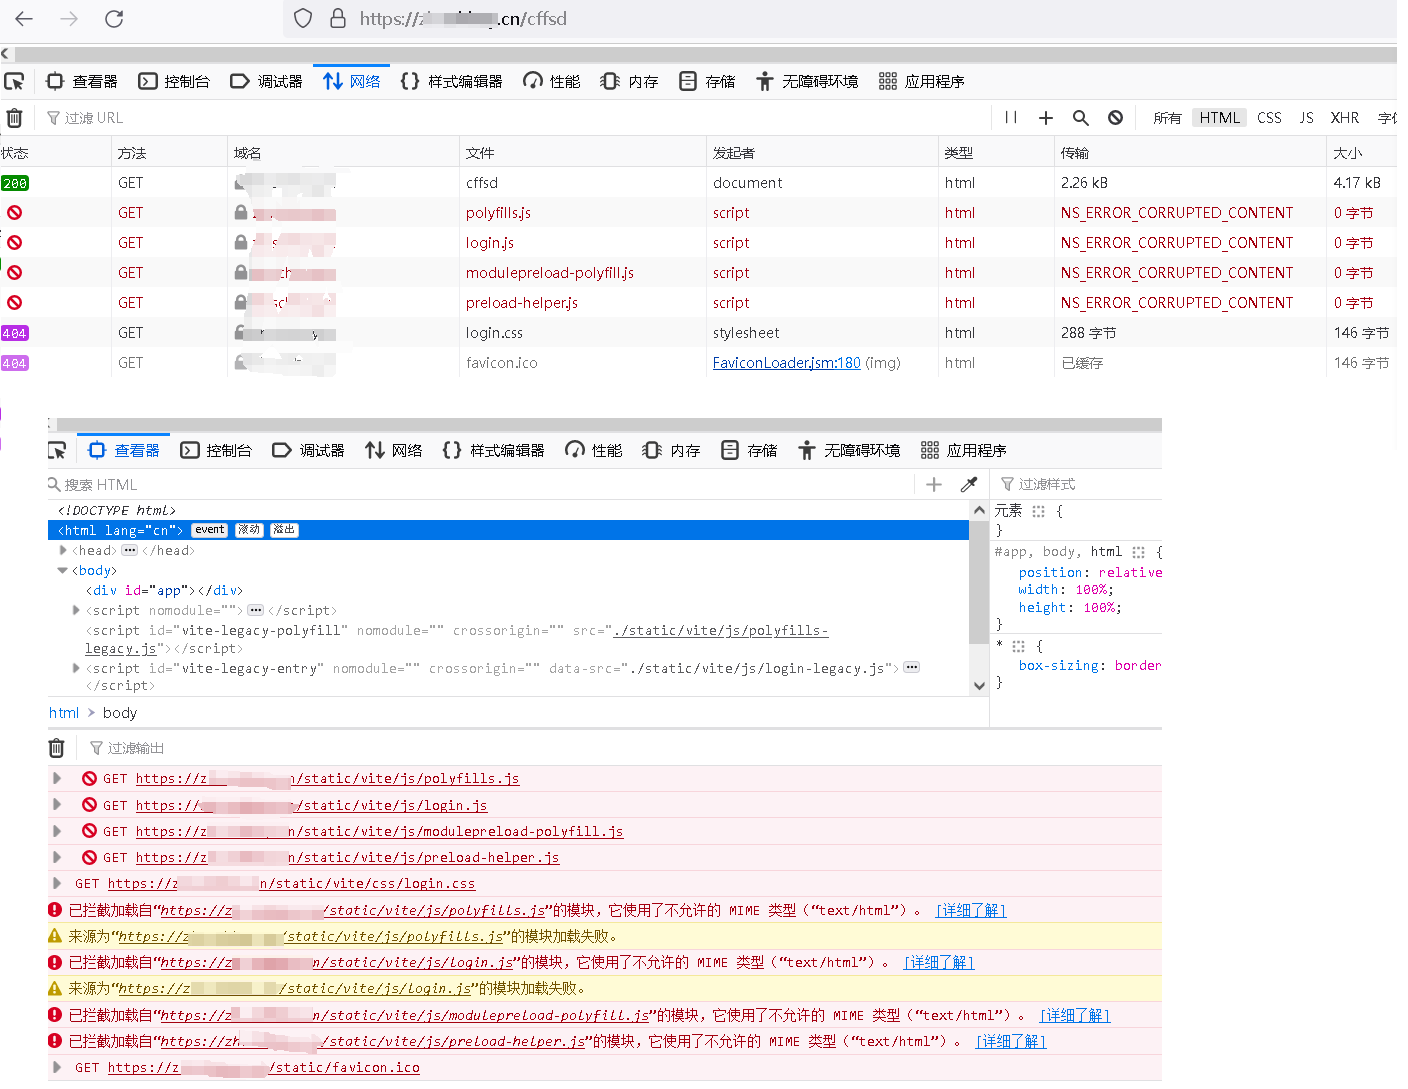Expand the head node
1408x1089 pixels.
pyautogui.click(x=63, y=551)
